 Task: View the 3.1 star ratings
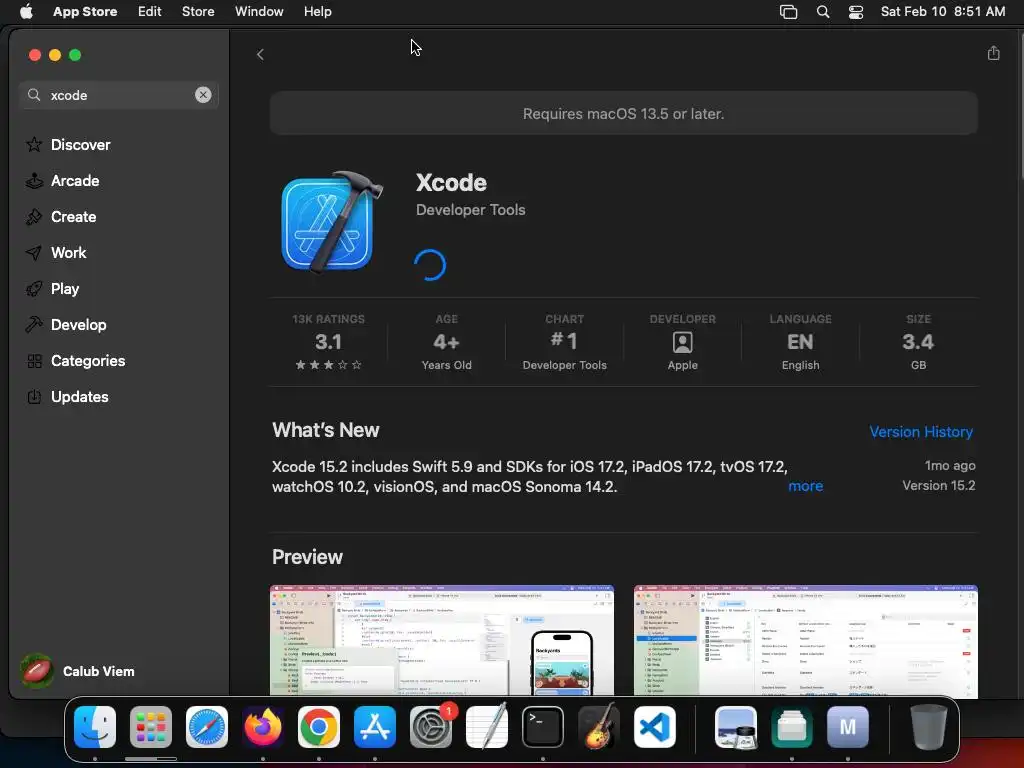(328, 342)
